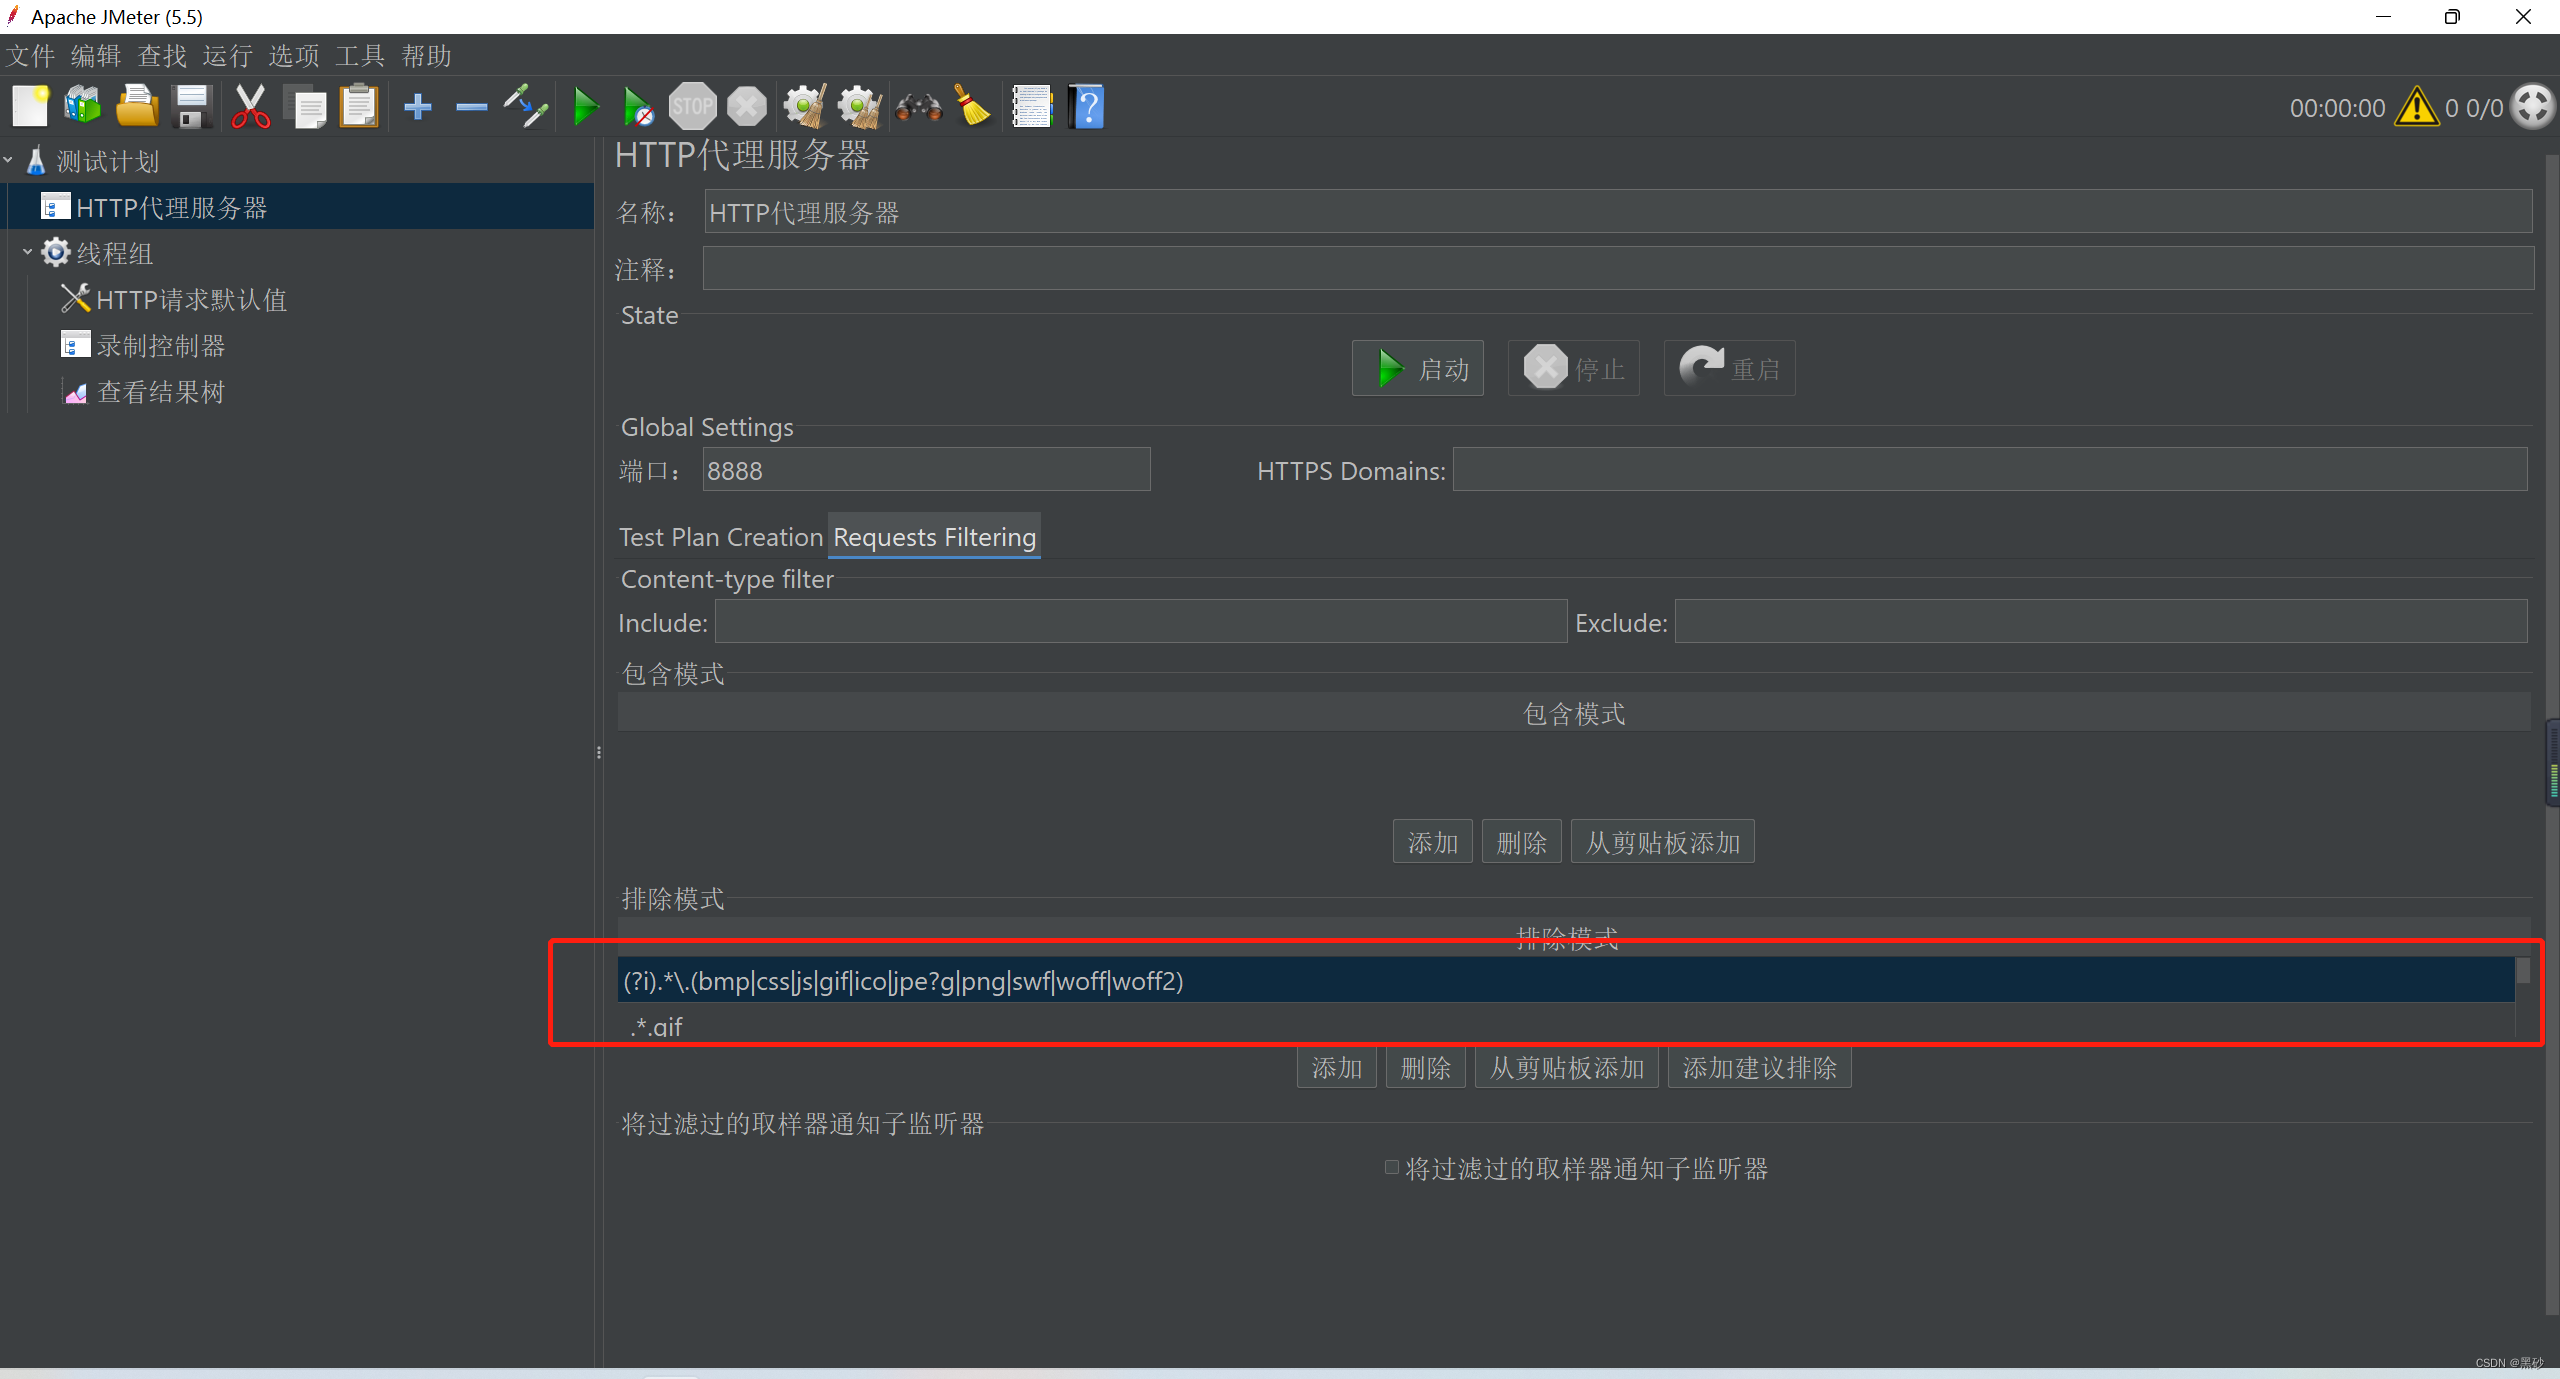
Task: Toggle the notify child listeners checkbox
Action: click(1391, 1167)
